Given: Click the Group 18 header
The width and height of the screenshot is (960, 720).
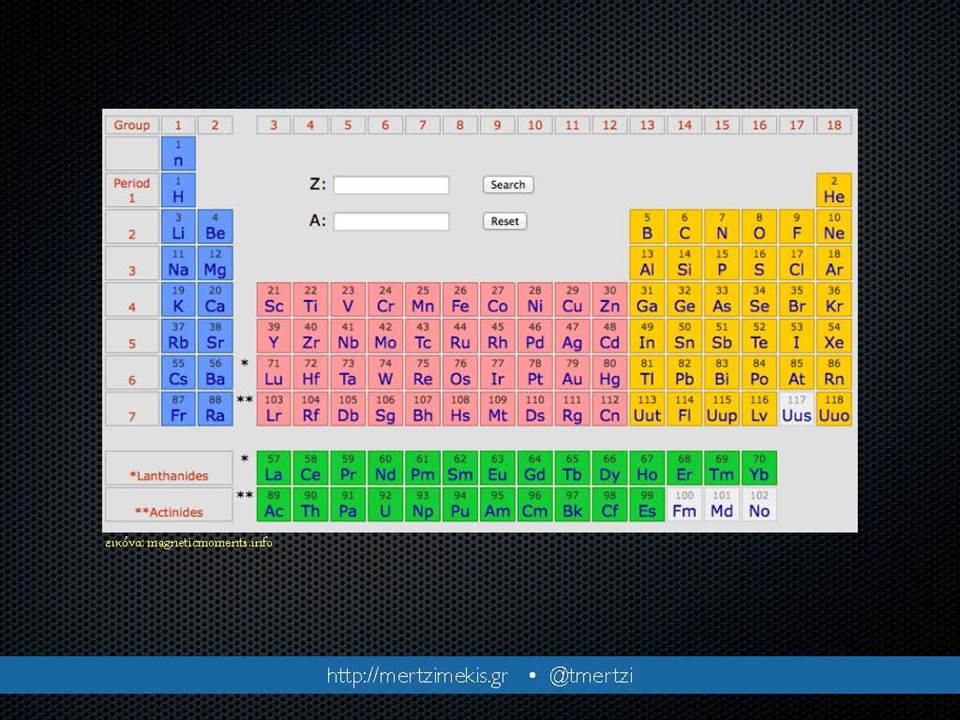Looking at the screenshot, I should (x=834, y=125).
